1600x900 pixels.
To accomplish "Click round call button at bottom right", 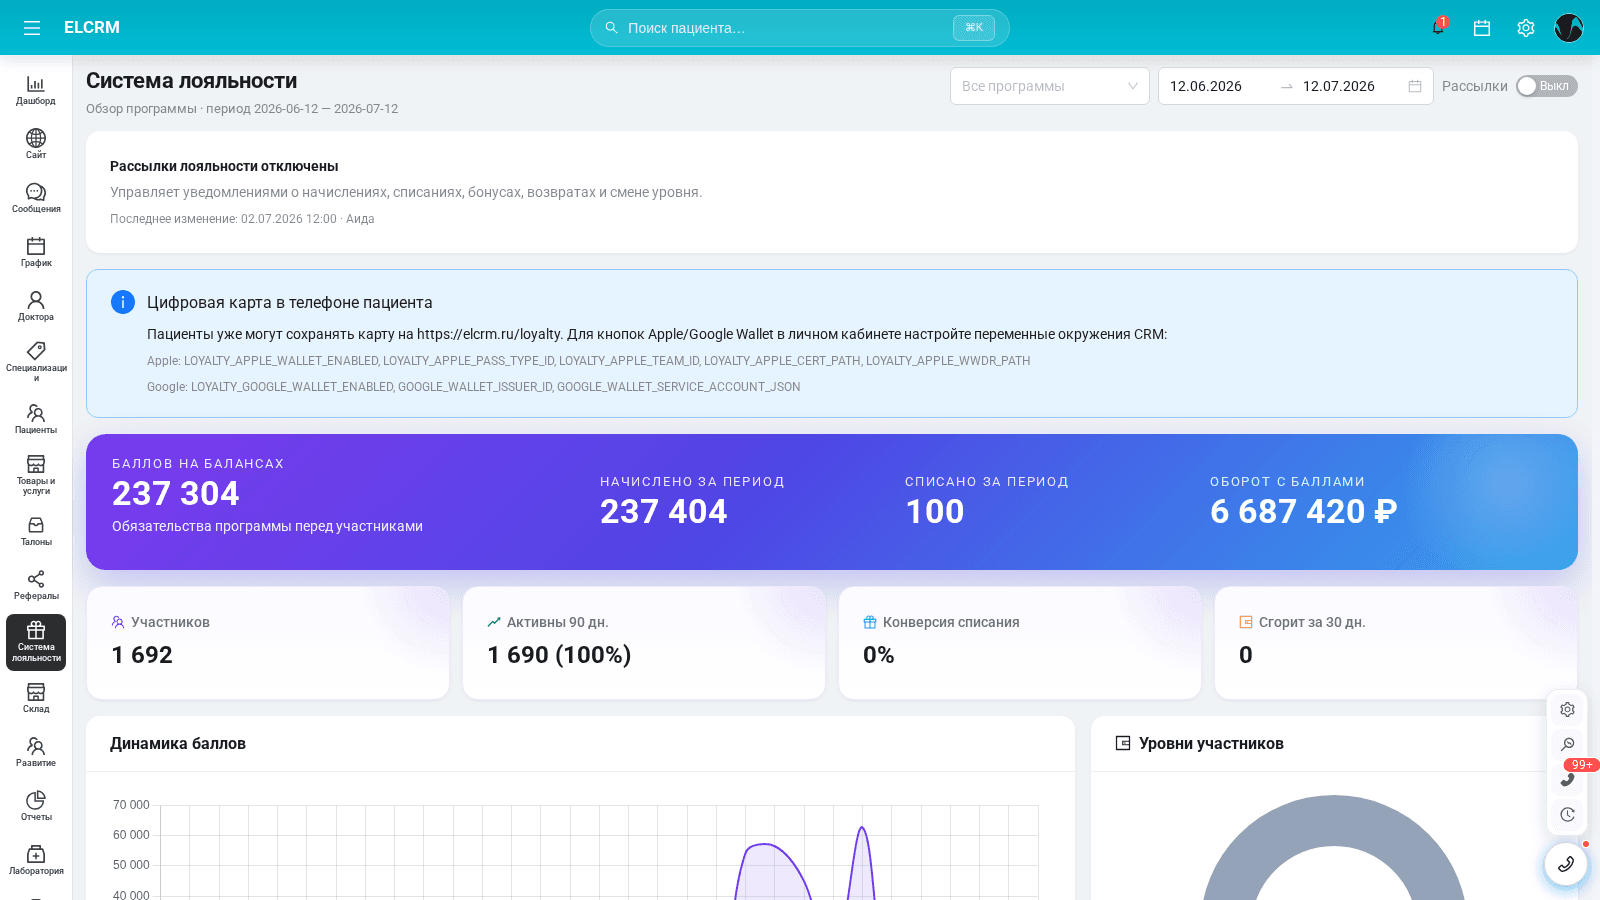I will click(1566, 864).
